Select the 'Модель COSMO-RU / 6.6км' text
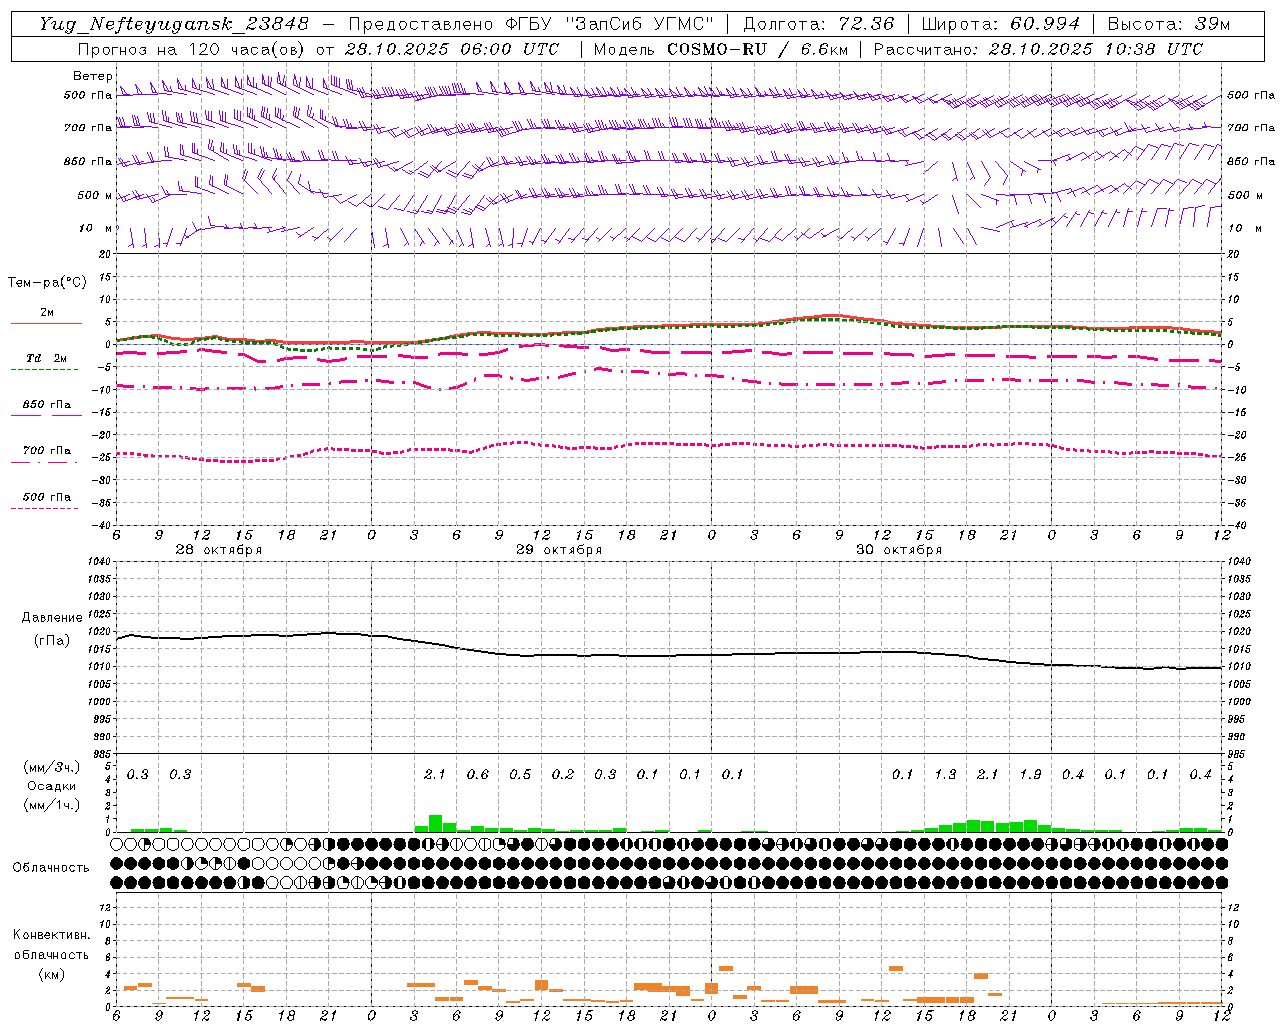Screen dimensions: 1280x1024 coord(721,49)
